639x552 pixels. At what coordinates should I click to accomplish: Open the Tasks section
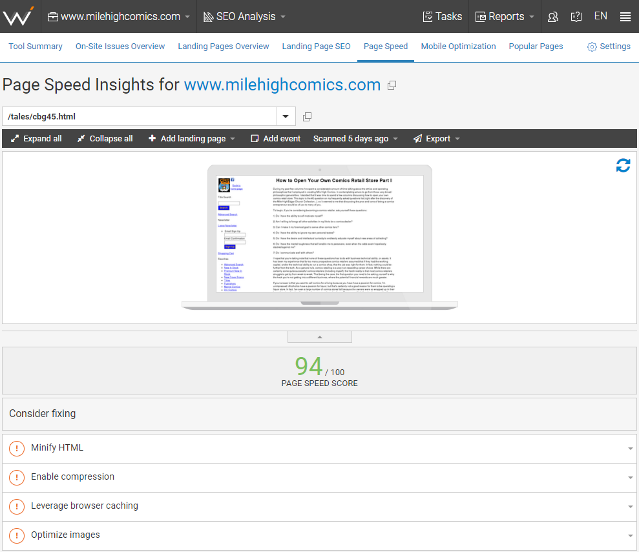(442, 16)
